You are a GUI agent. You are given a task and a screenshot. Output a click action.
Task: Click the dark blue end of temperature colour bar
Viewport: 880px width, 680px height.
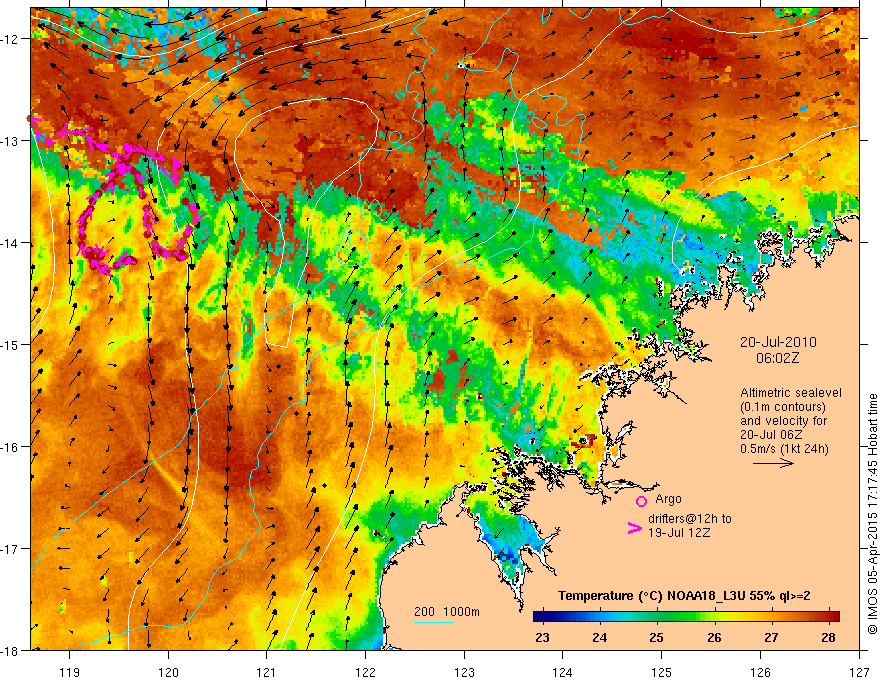point(538,617)
